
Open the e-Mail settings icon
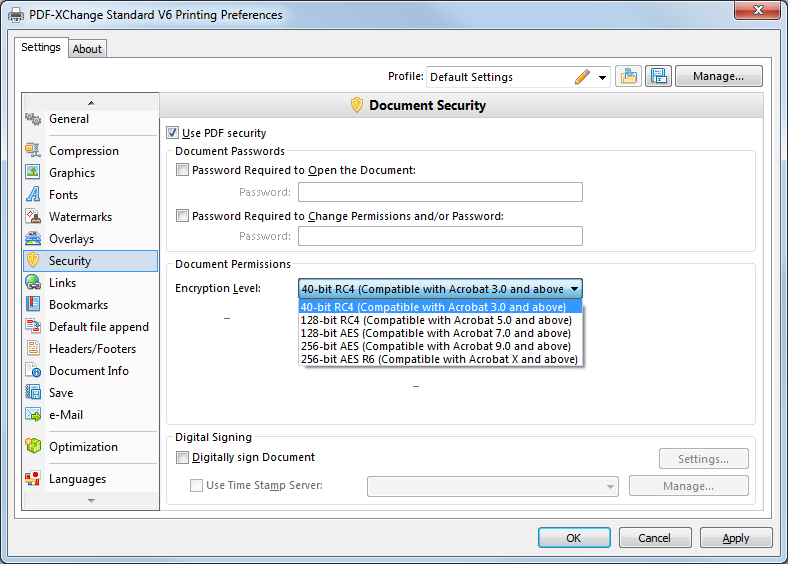point(33,415)
